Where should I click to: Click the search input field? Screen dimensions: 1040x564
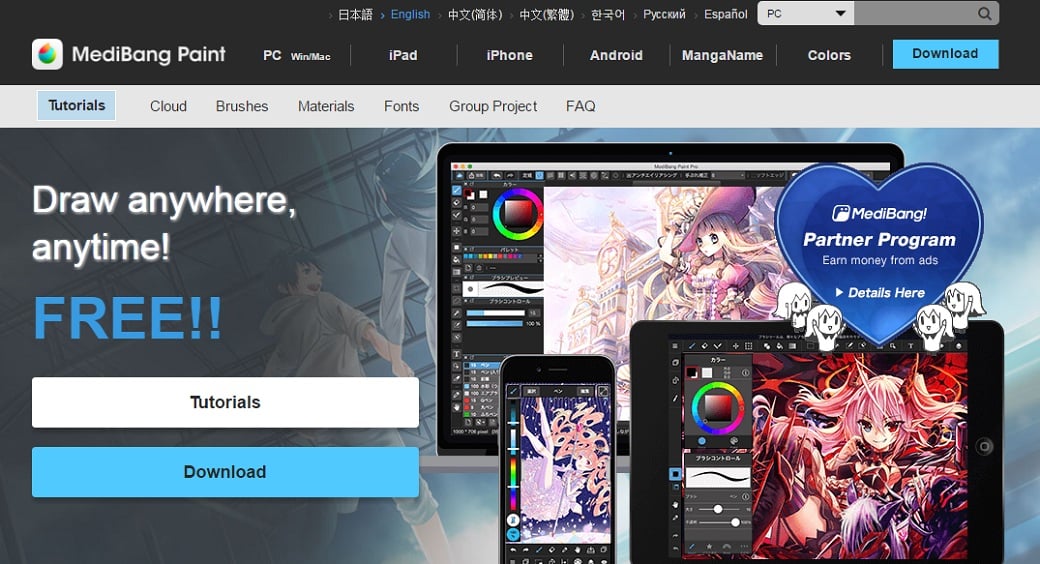pos(912,14)
